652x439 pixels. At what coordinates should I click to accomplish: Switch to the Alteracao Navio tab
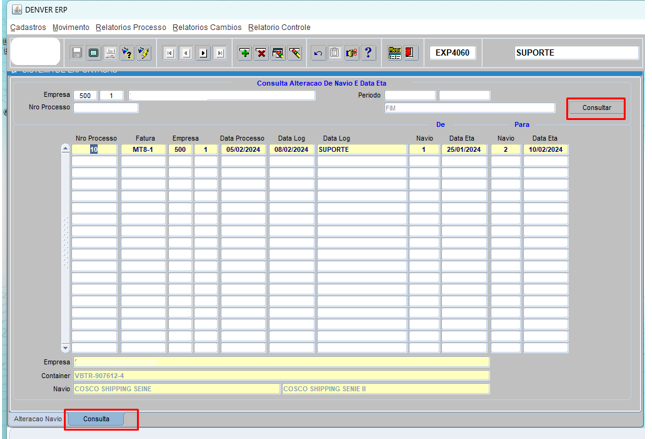point(37,419)
